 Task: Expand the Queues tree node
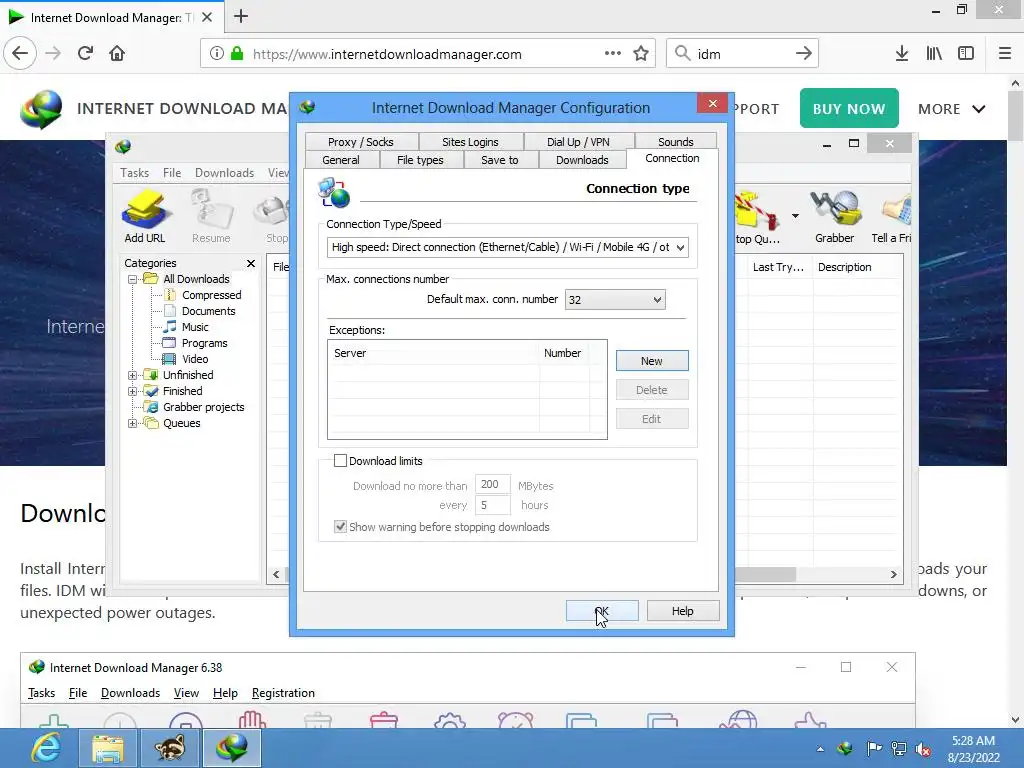point(133,423)
